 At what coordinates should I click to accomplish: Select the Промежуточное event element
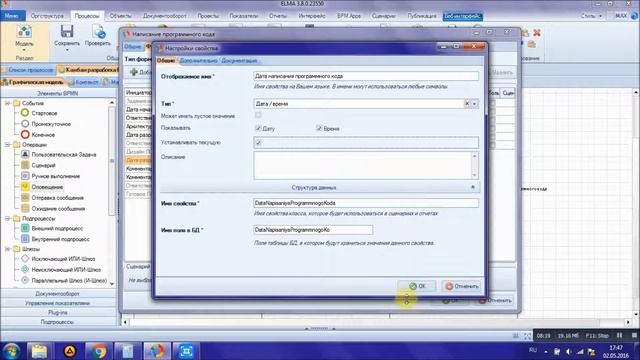[51, 123]
